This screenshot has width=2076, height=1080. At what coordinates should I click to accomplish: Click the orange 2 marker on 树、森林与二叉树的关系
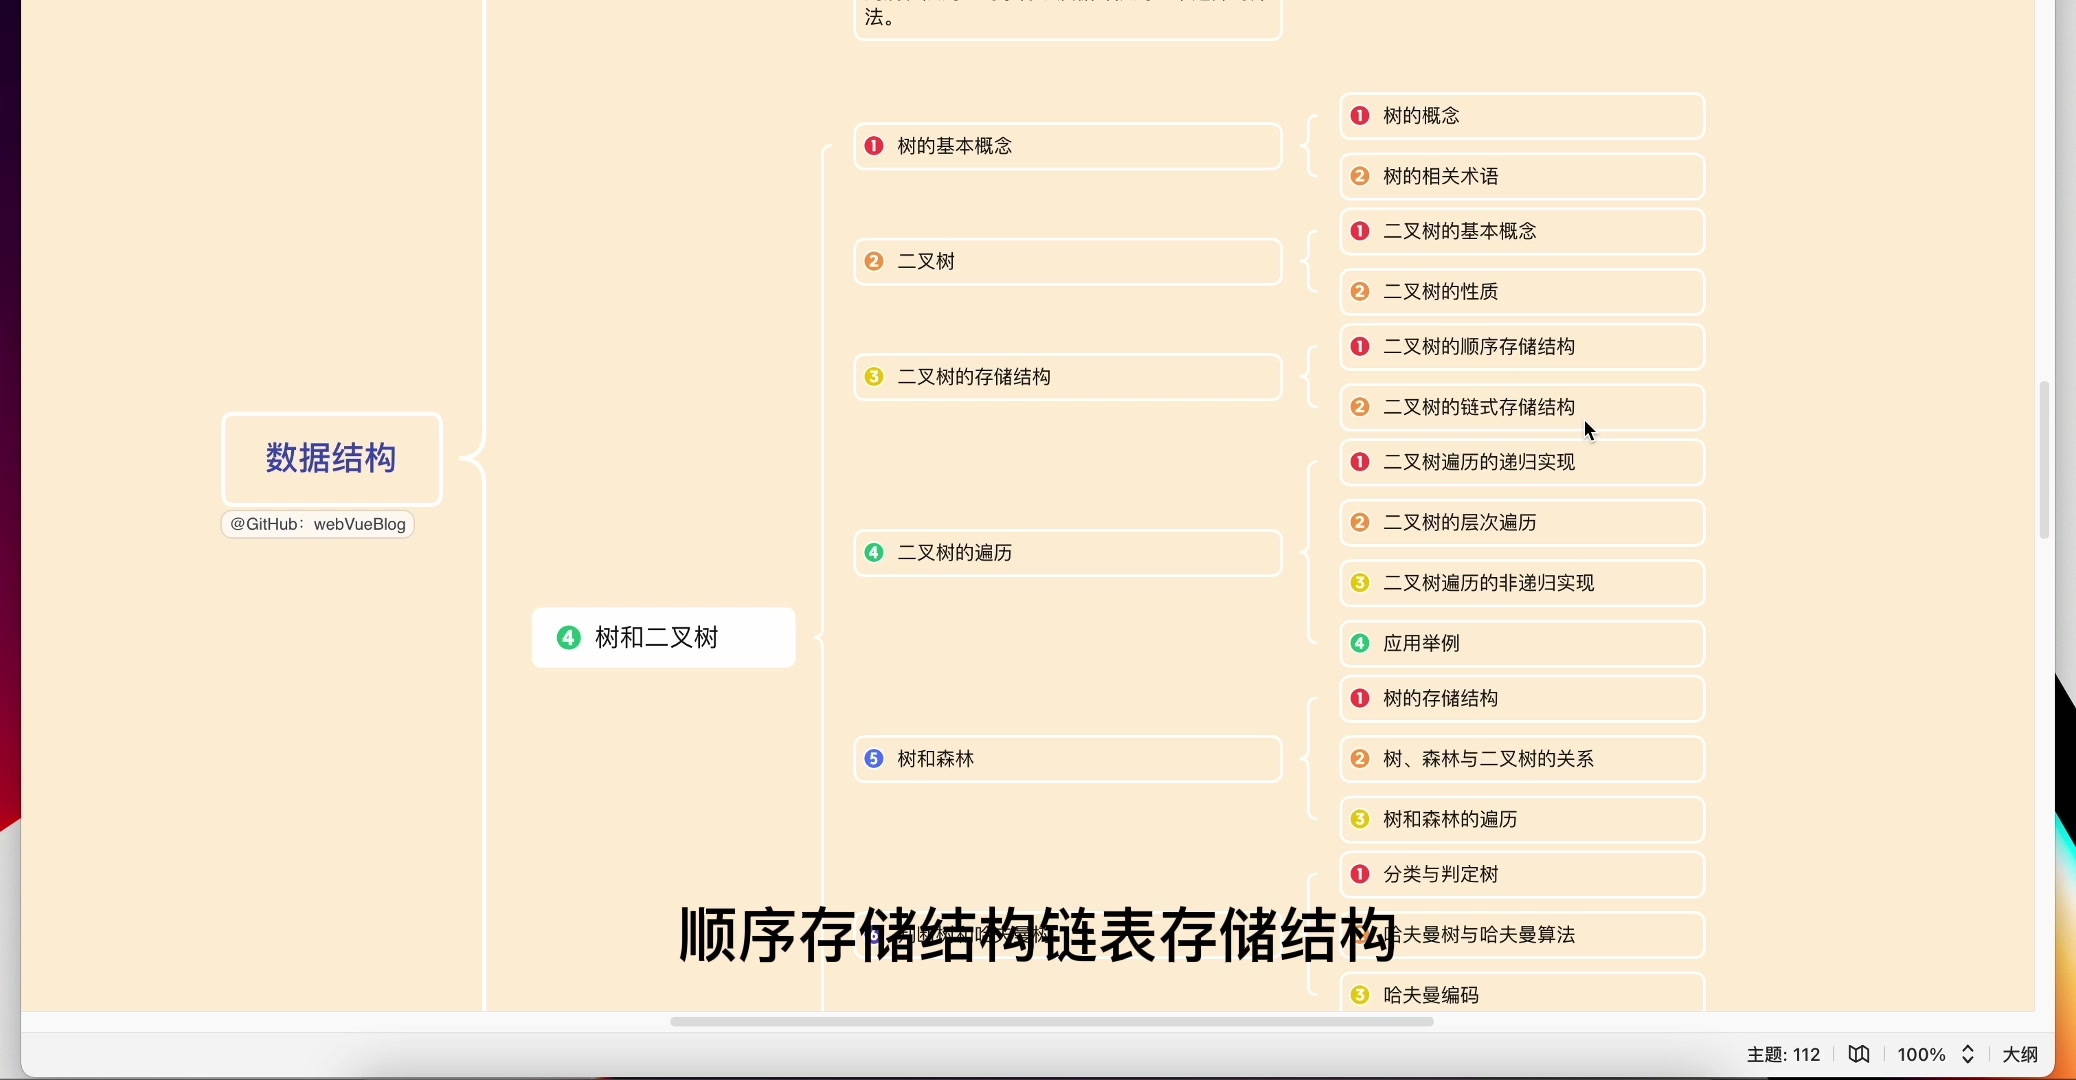click(1360, 760)
